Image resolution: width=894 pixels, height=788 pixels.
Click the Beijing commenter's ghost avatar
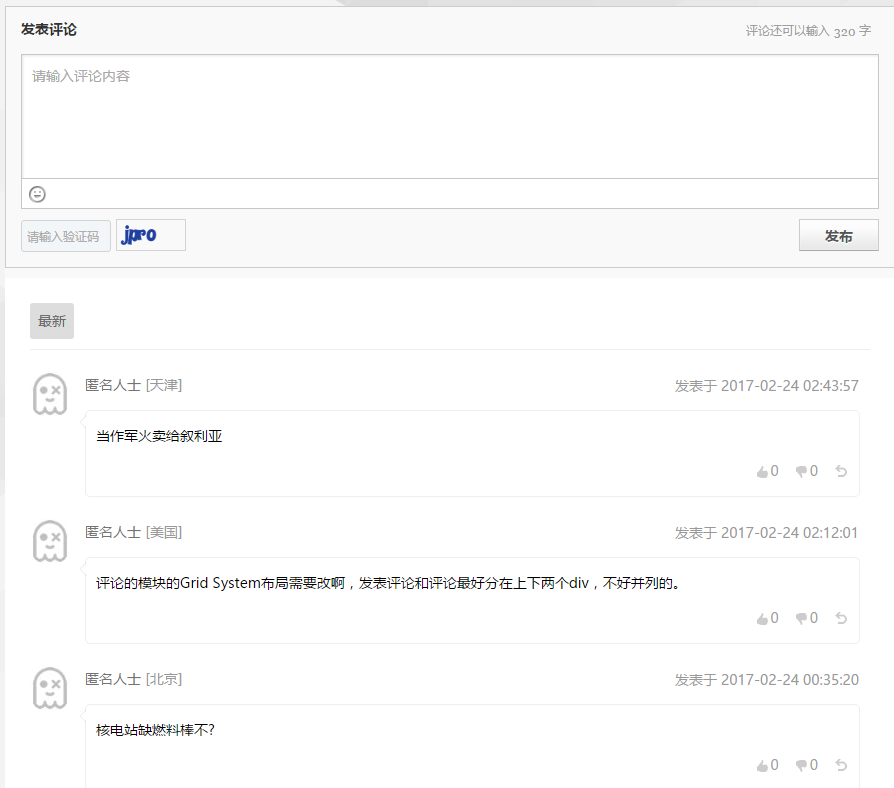50,687
